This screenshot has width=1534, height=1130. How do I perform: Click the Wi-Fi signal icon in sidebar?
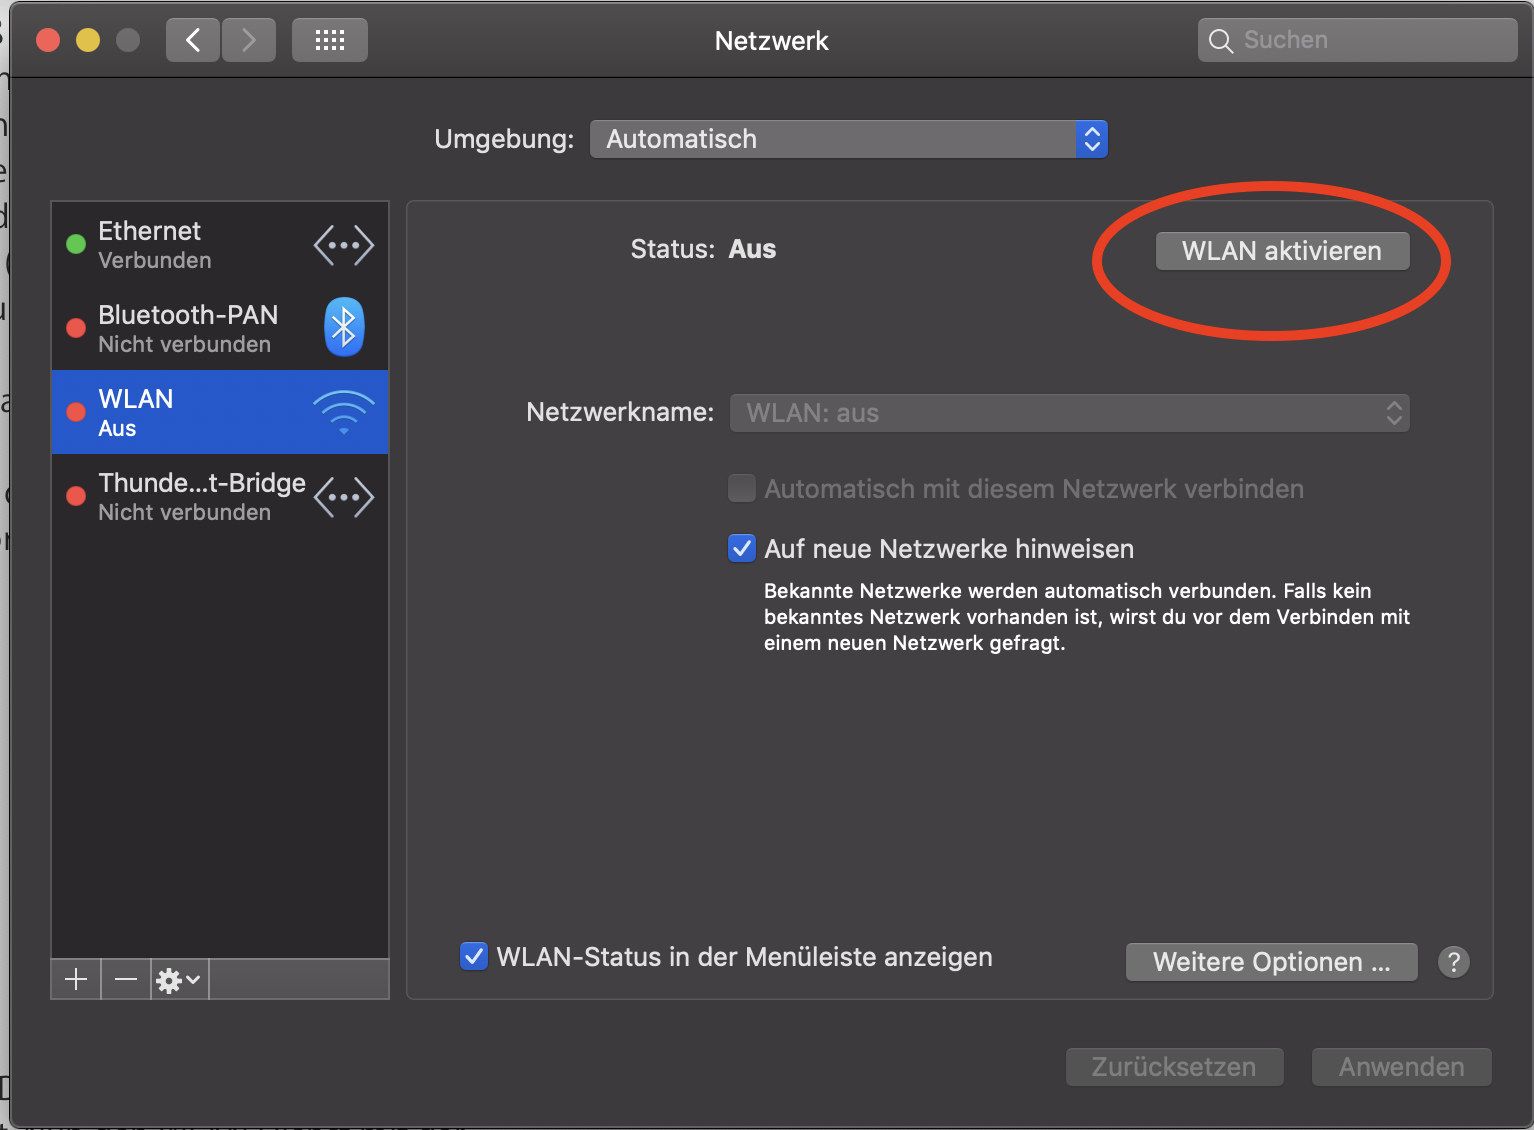pos(344,412)
